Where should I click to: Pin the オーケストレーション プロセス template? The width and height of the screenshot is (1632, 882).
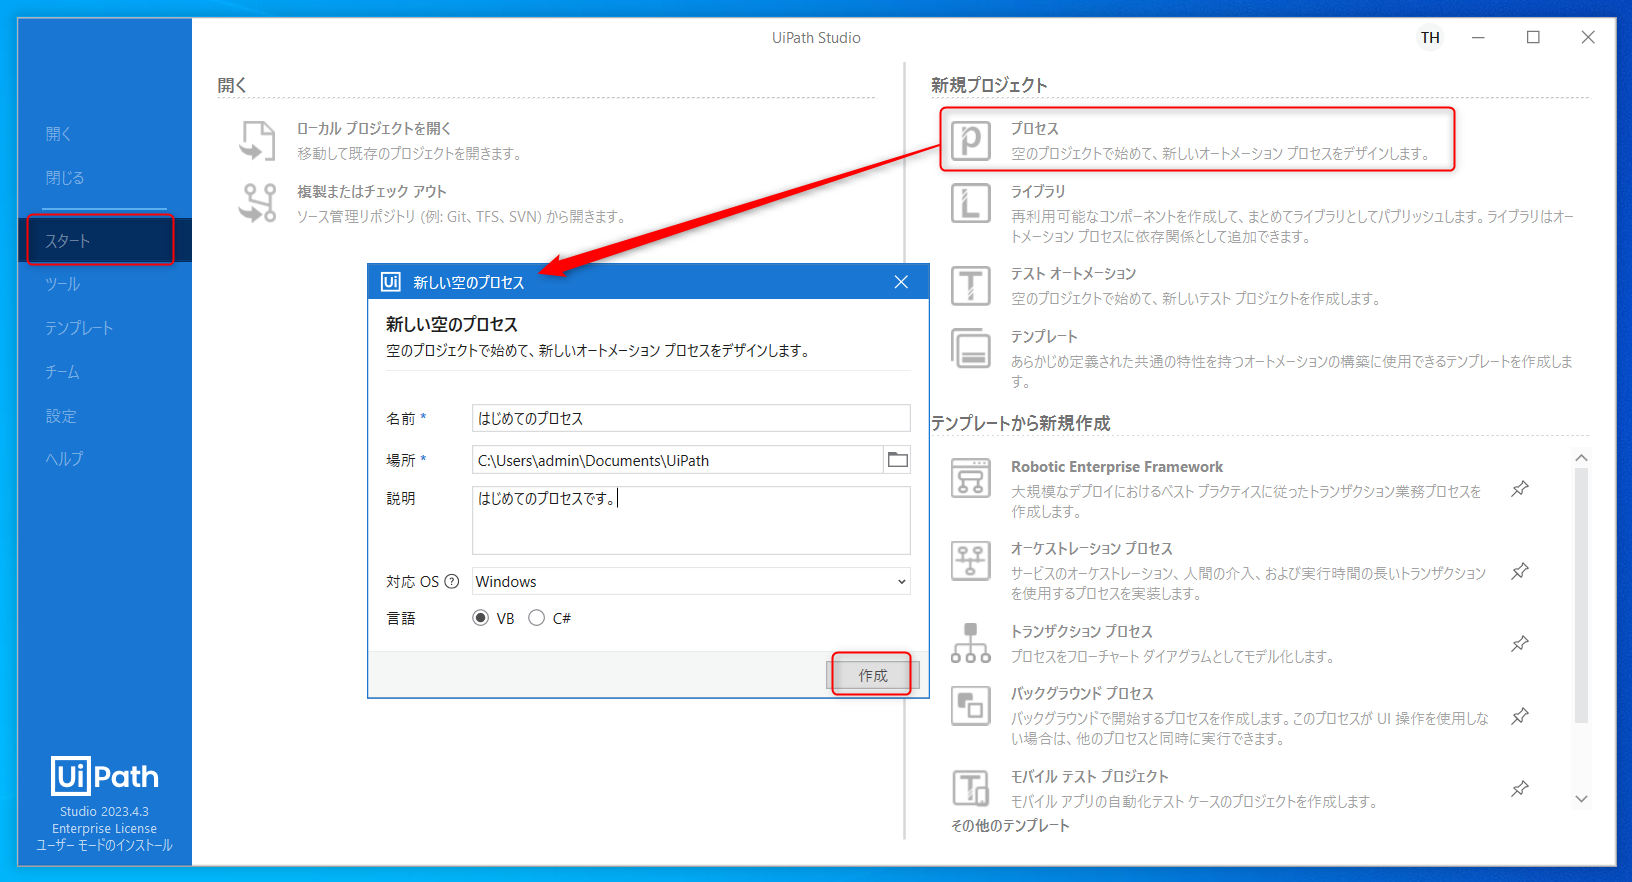(1520, 571)
